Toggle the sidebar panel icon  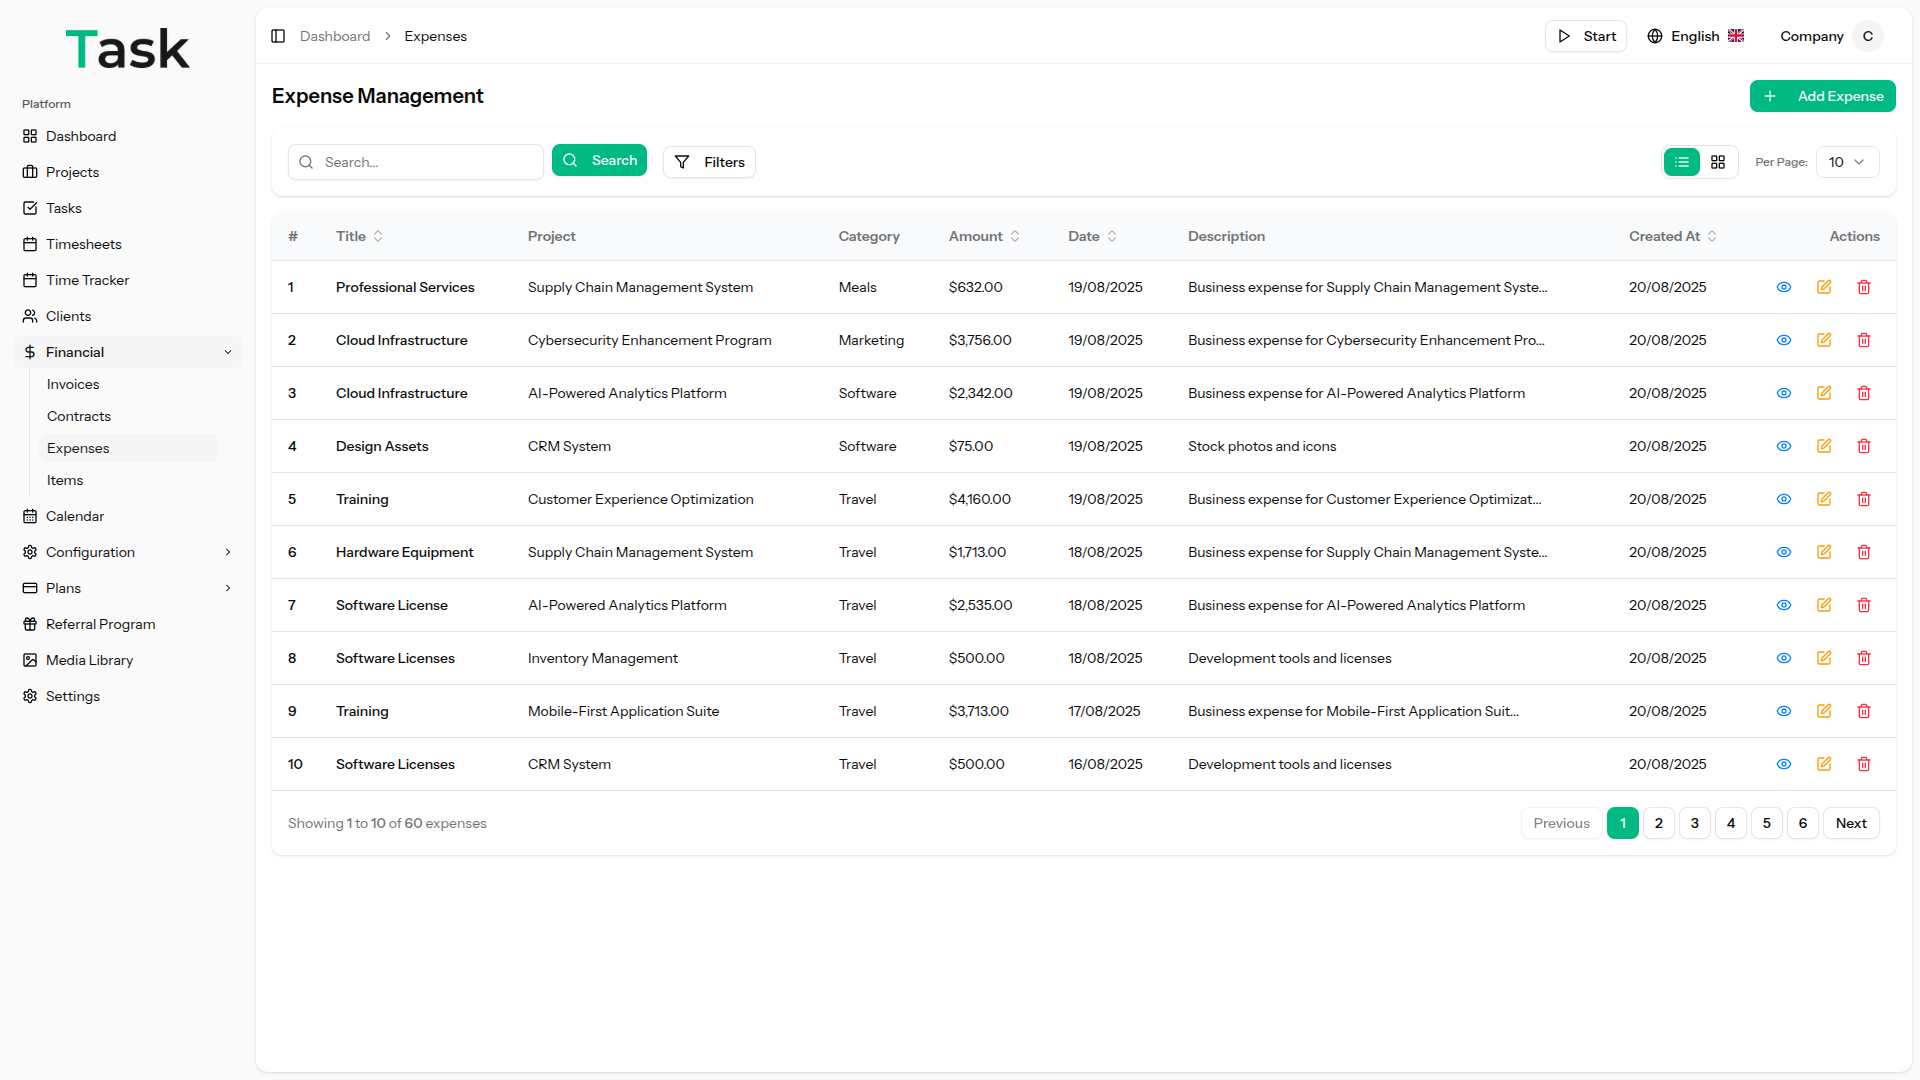pyautogui.click(x=278, y=36)
